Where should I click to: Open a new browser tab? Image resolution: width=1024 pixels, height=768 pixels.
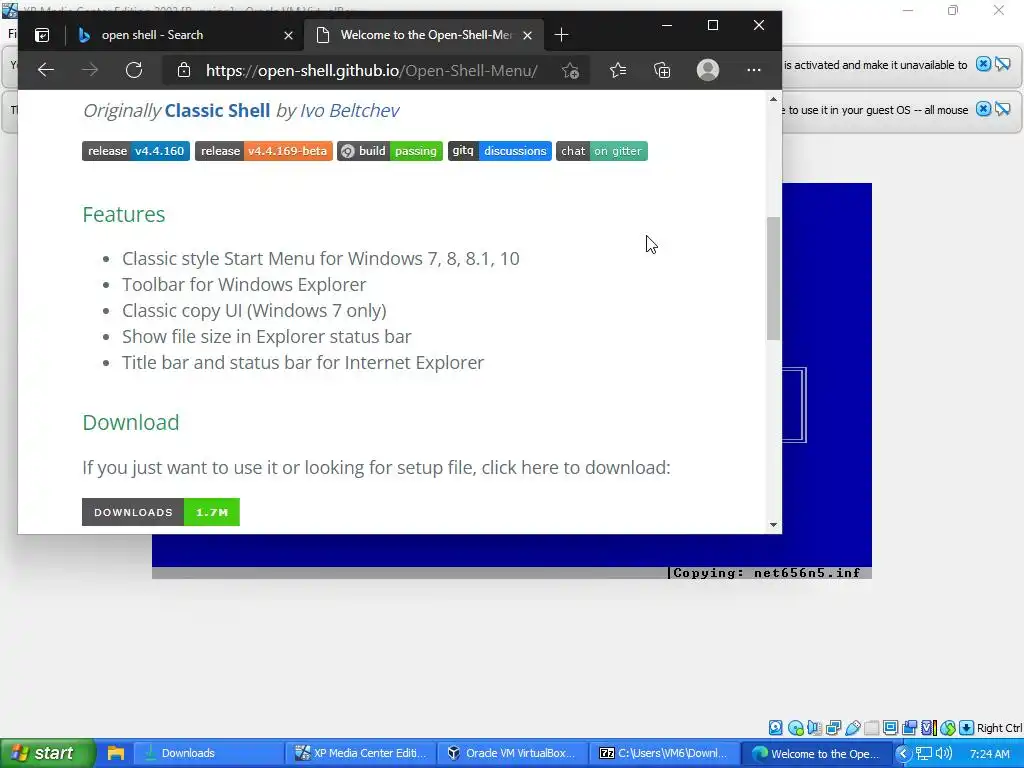tap(561, 35)
